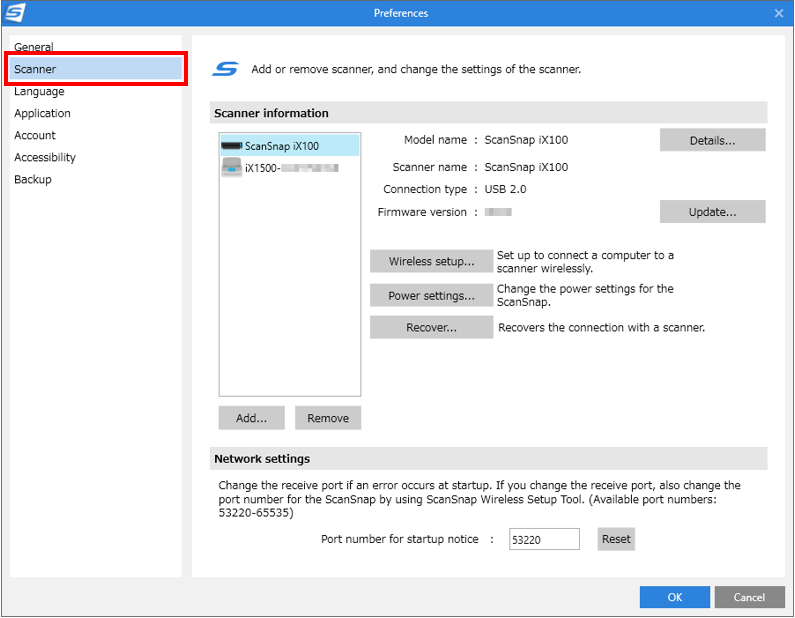Click the Scanner name value ScanSnap iX100
The width and height of the screenshot is (795, 618).
click(526, 167)
